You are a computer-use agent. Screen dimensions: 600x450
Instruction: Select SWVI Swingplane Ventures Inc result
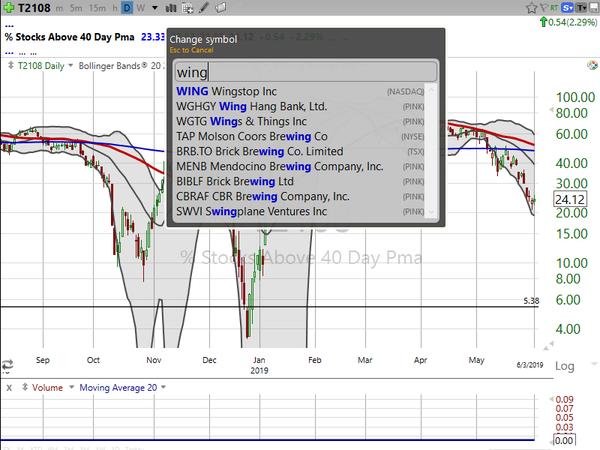(x=300, y=211)
